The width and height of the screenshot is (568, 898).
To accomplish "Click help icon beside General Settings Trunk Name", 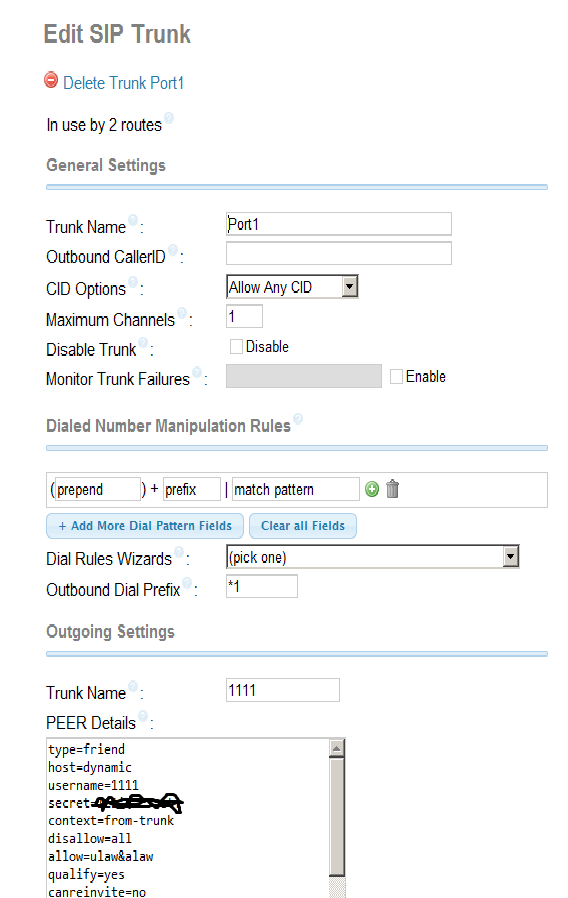I will (133, 220).
